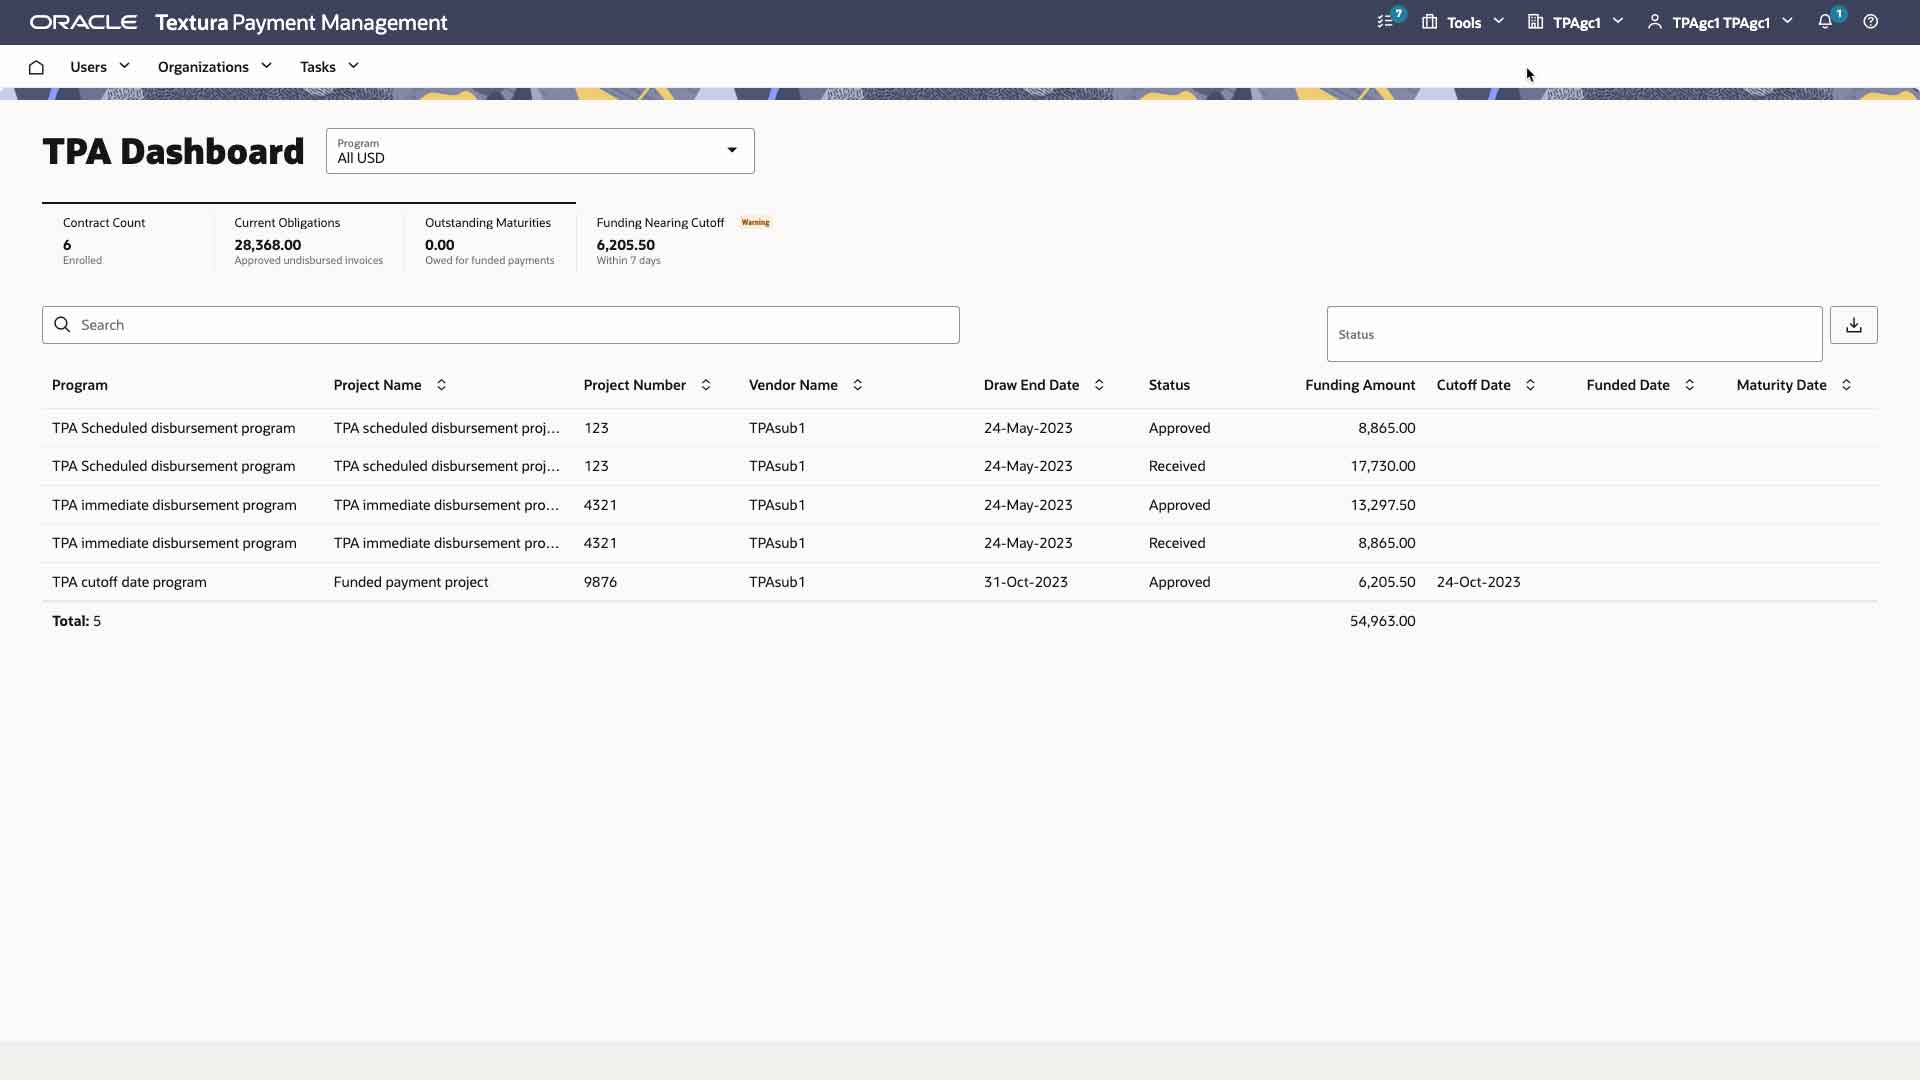The image size is (1920, 1080).
Task: Sort by Maturity Date column arrows
Action: [x=1846, y=385]
